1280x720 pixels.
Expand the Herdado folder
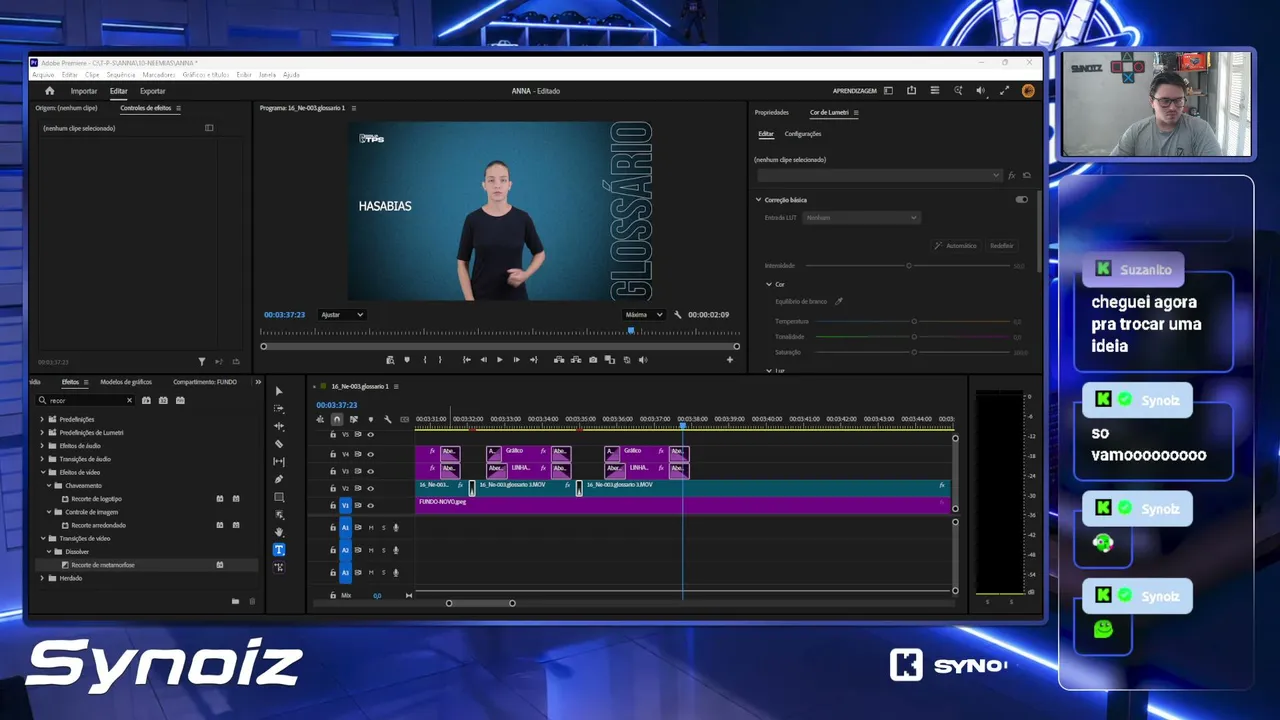click(42, 578)
